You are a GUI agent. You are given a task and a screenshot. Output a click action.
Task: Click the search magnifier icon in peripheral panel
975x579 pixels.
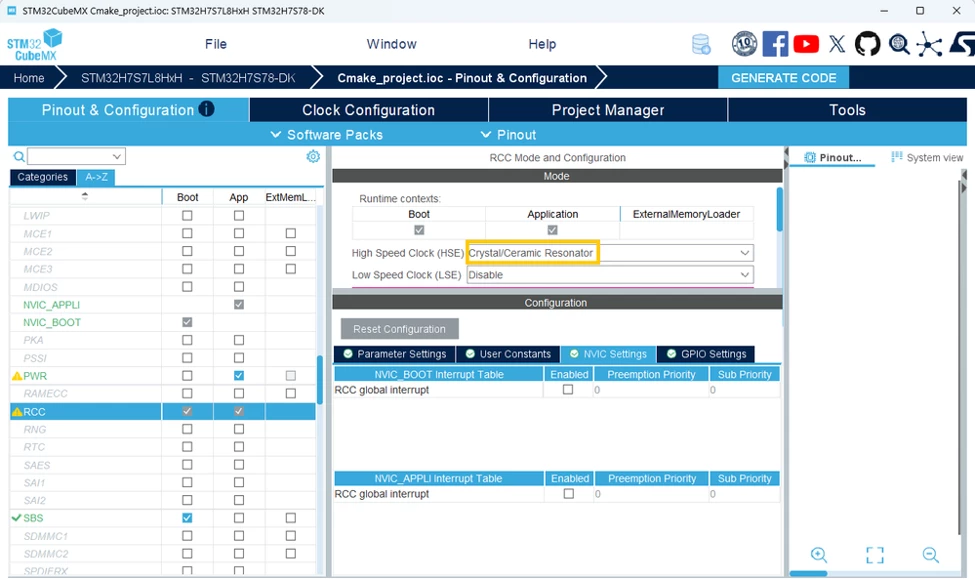(19, 157)
